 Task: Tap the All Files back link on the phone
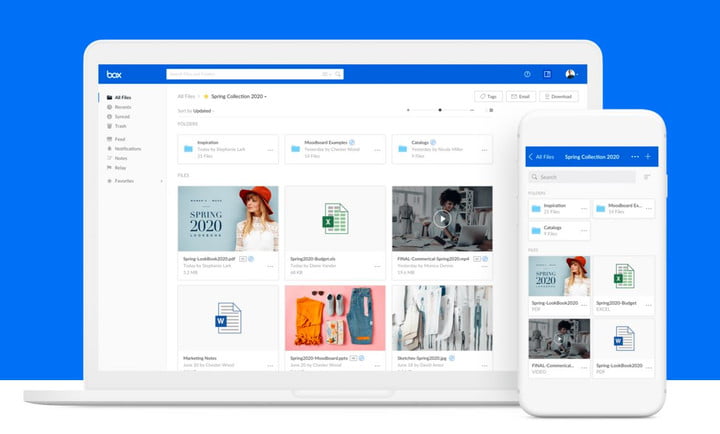coord(545,157)
